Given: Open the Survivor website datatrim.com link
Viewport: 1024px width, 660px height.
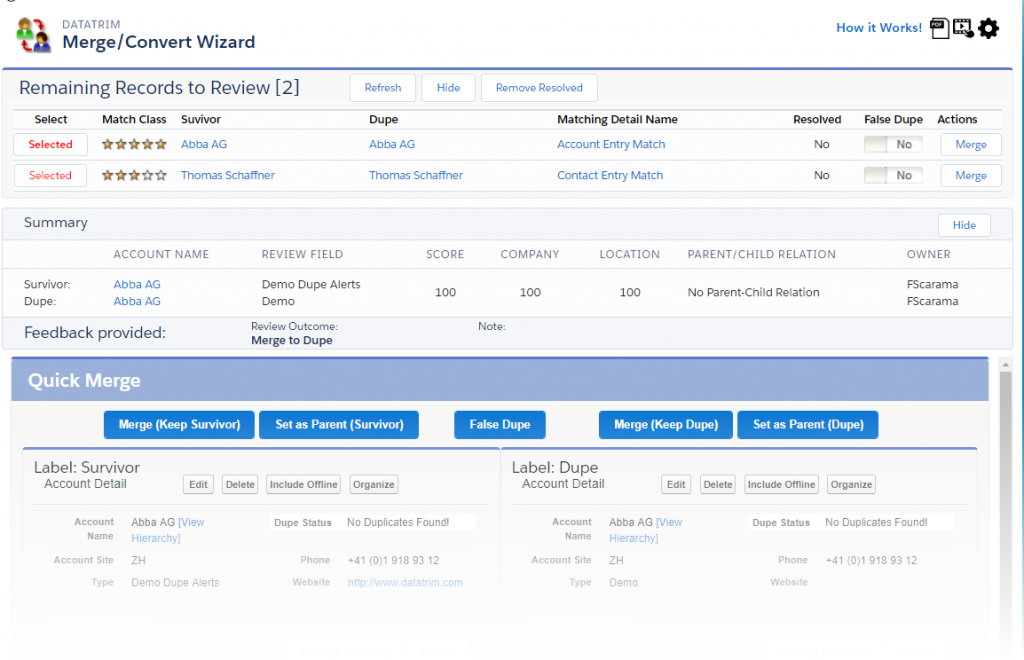Looking at the screenshot, I should tap(405, 583).
